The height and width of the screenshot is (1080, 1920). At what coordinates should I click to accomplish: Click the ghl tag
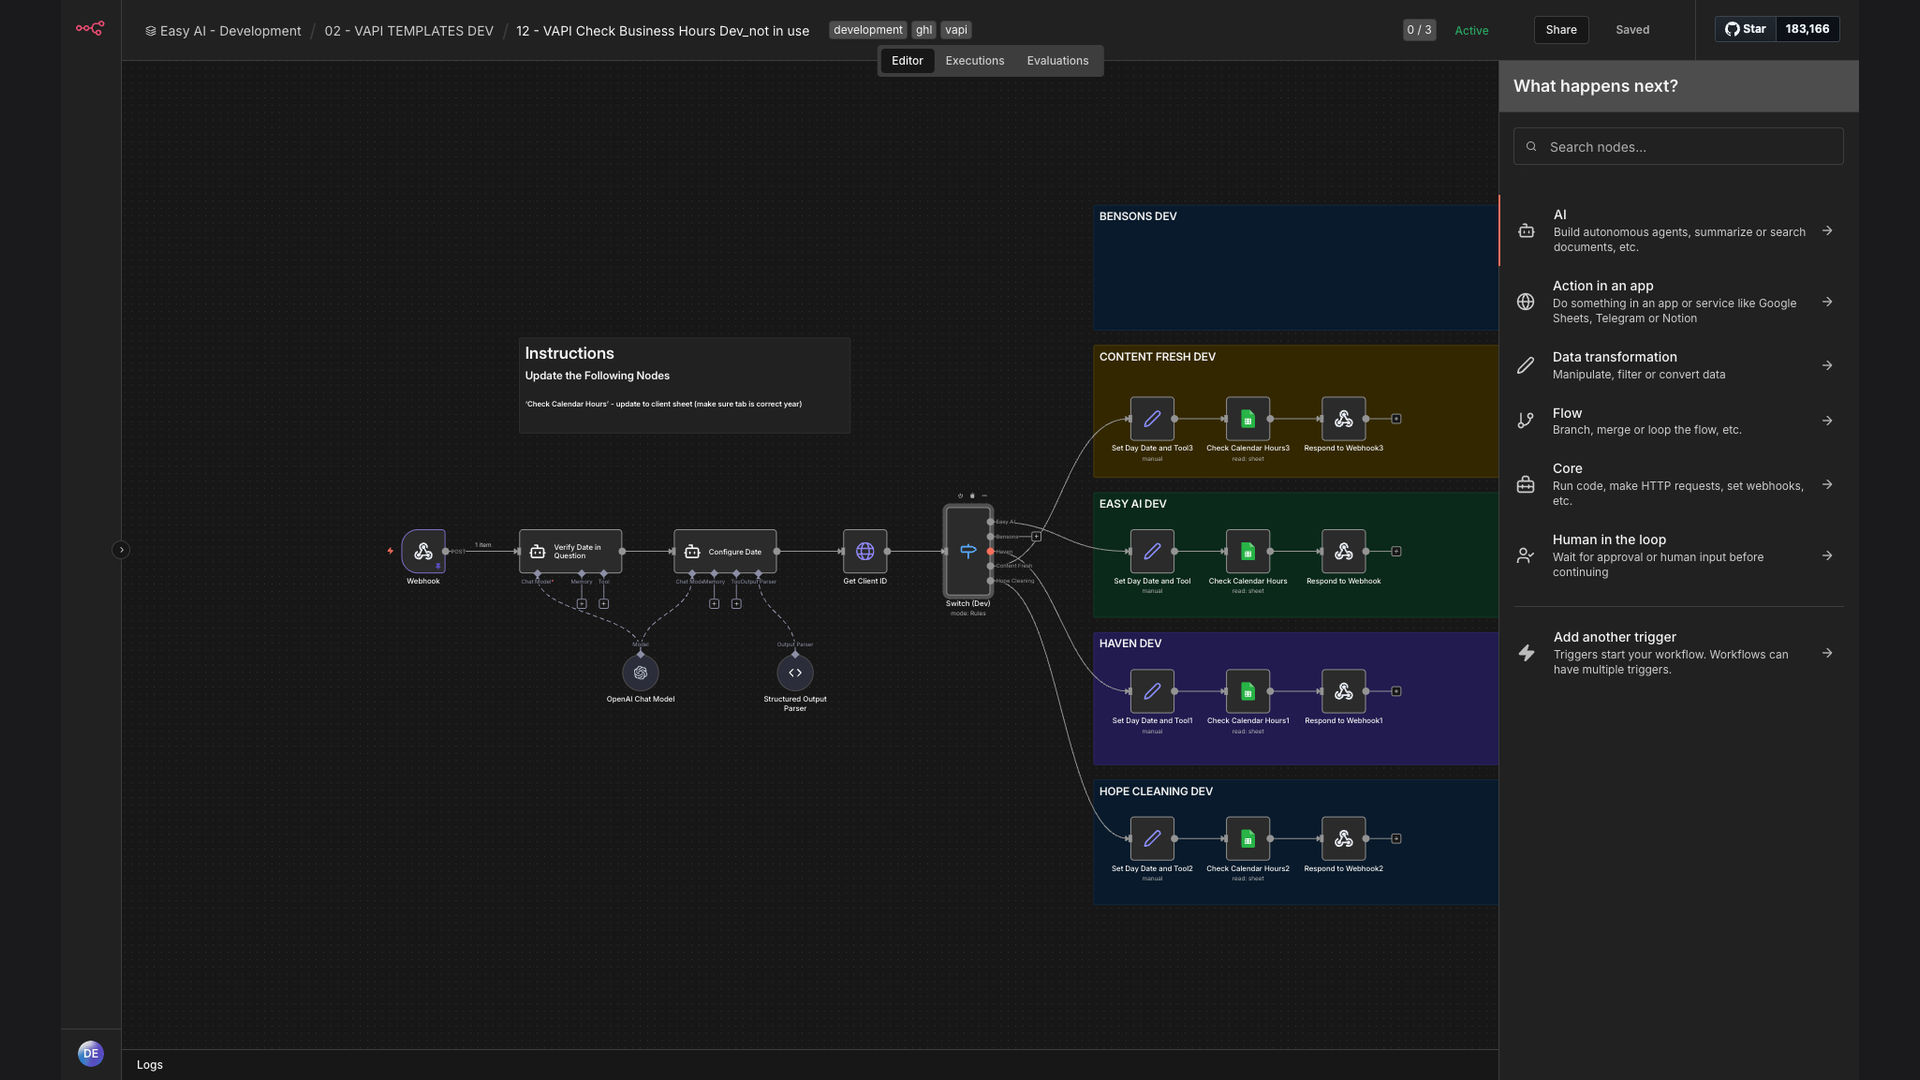(x=924, y=30)
